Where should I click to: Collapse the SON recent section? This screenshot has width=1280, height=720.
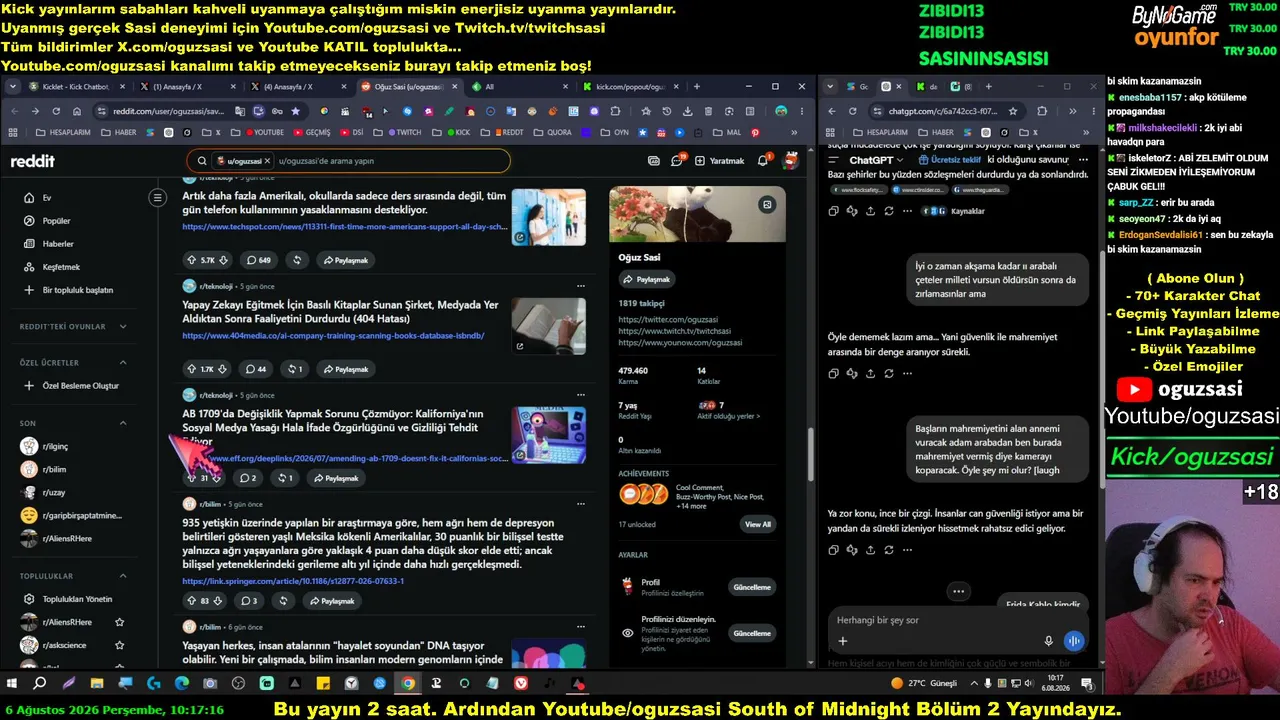(123, 423)
